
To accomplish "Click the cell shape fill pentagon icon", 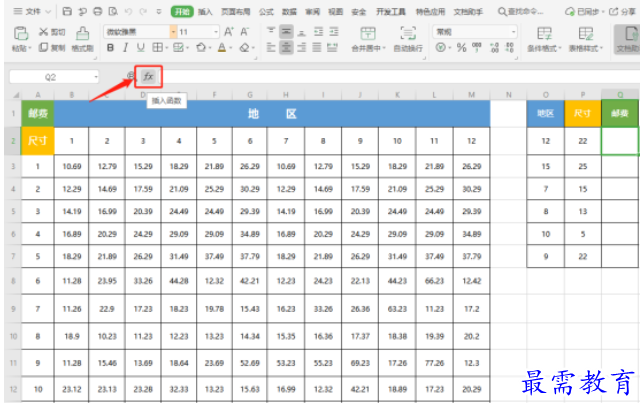I will pos(201,48).
